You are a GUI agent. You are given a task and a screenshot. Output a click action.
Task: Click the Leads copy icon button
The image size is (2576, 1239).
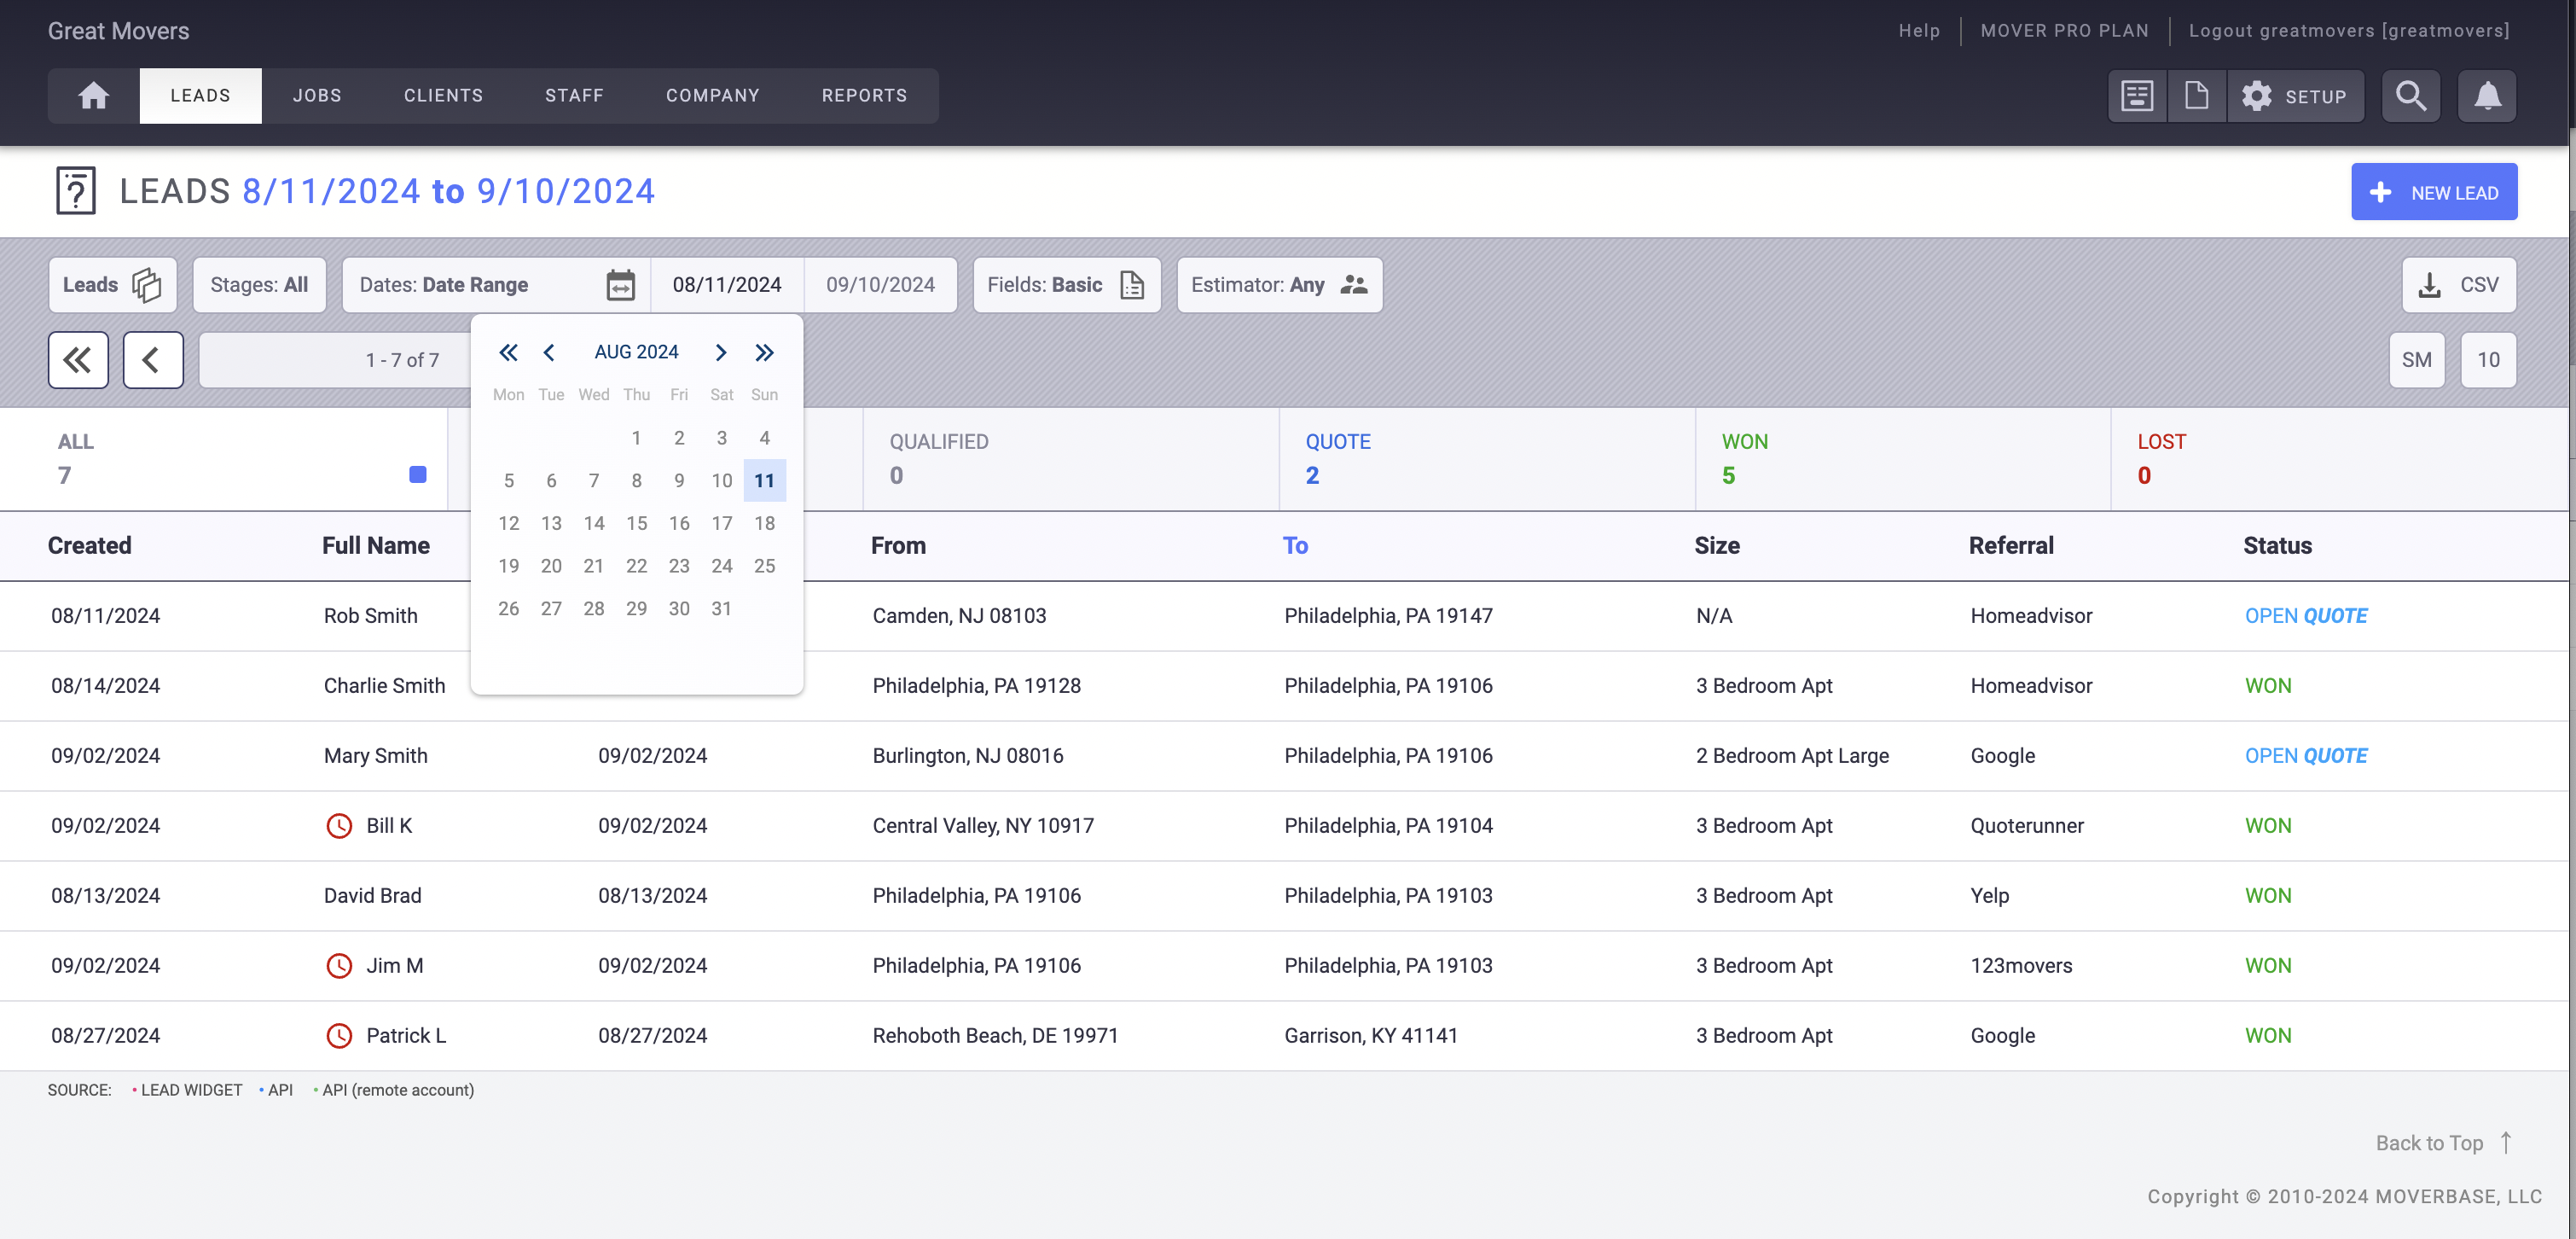146,285
